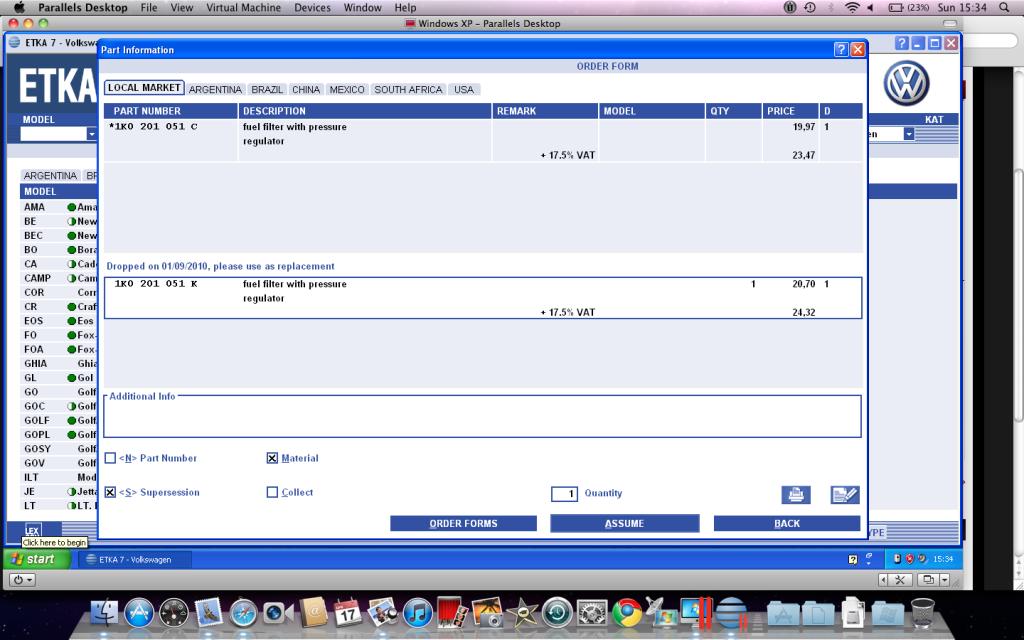The height and width of the screenshot is (640, 1024).
Task: Click the ARGENTINA tab behind in the ETKA window
Action: [x=50, y=176]
